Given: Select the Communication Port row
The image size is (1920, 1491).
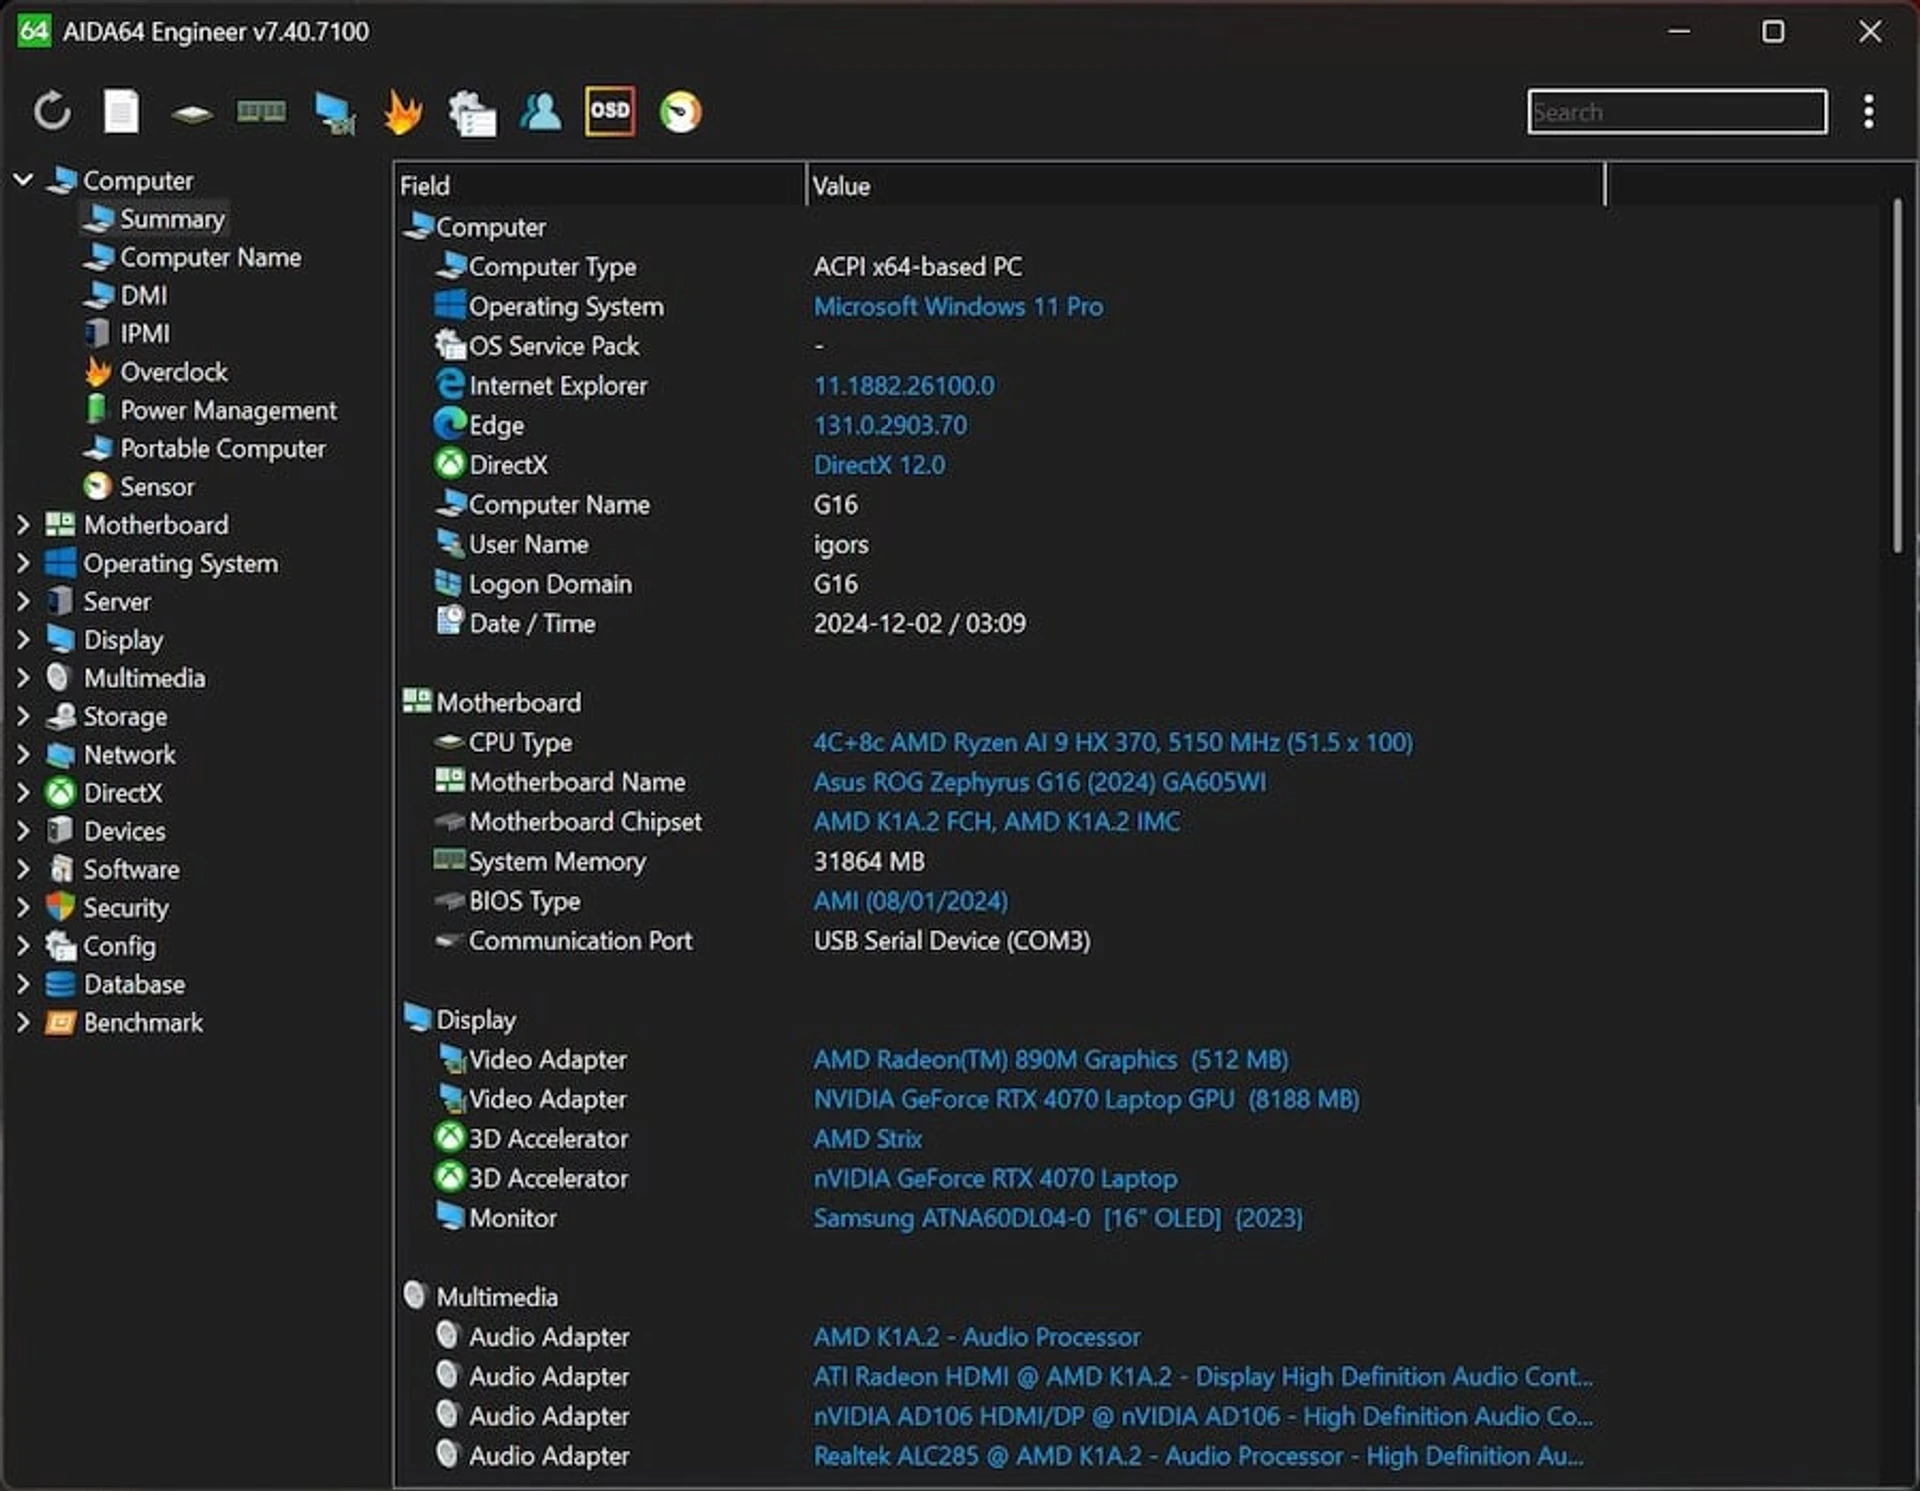Looking at the screenshot, I should 1000,940.
